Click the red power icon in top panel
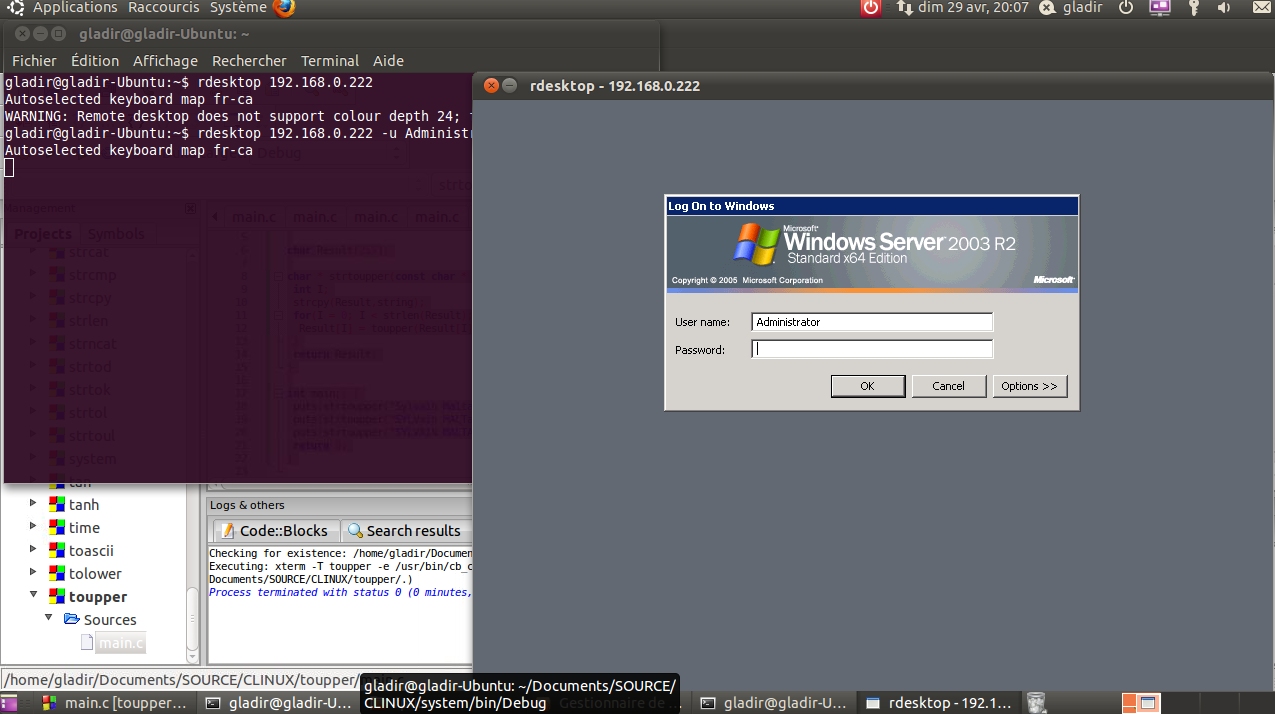Screen dimensions: 1275x714 (871, 8)
